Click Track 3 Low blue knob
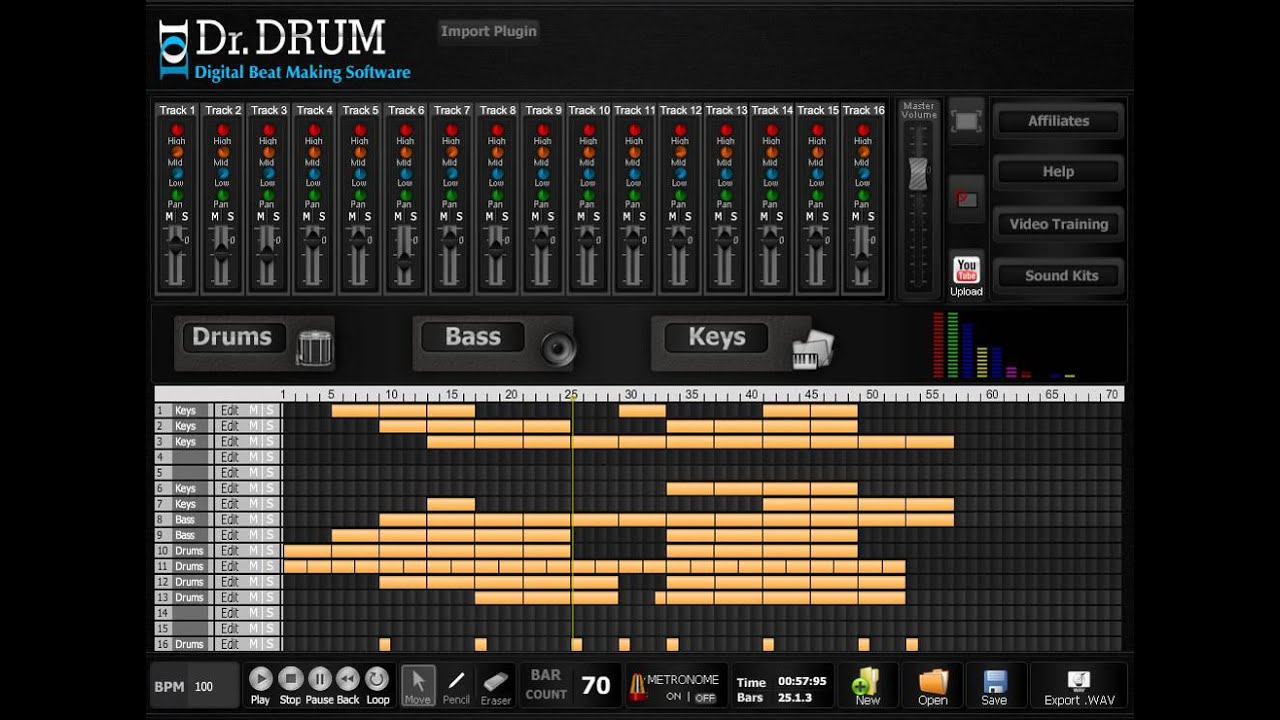Image resolution: width=1280 pixels, height=720 pixels. coord(268,173)
